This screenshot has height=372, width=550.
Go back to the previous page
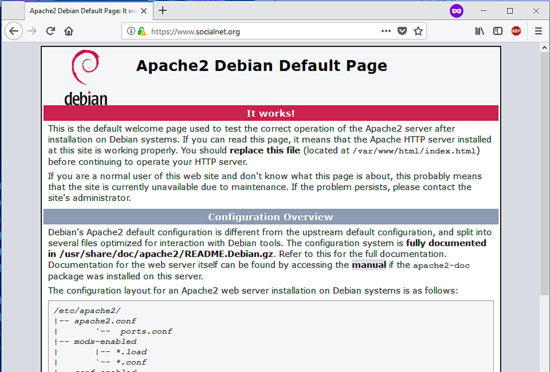coord(14,31)
